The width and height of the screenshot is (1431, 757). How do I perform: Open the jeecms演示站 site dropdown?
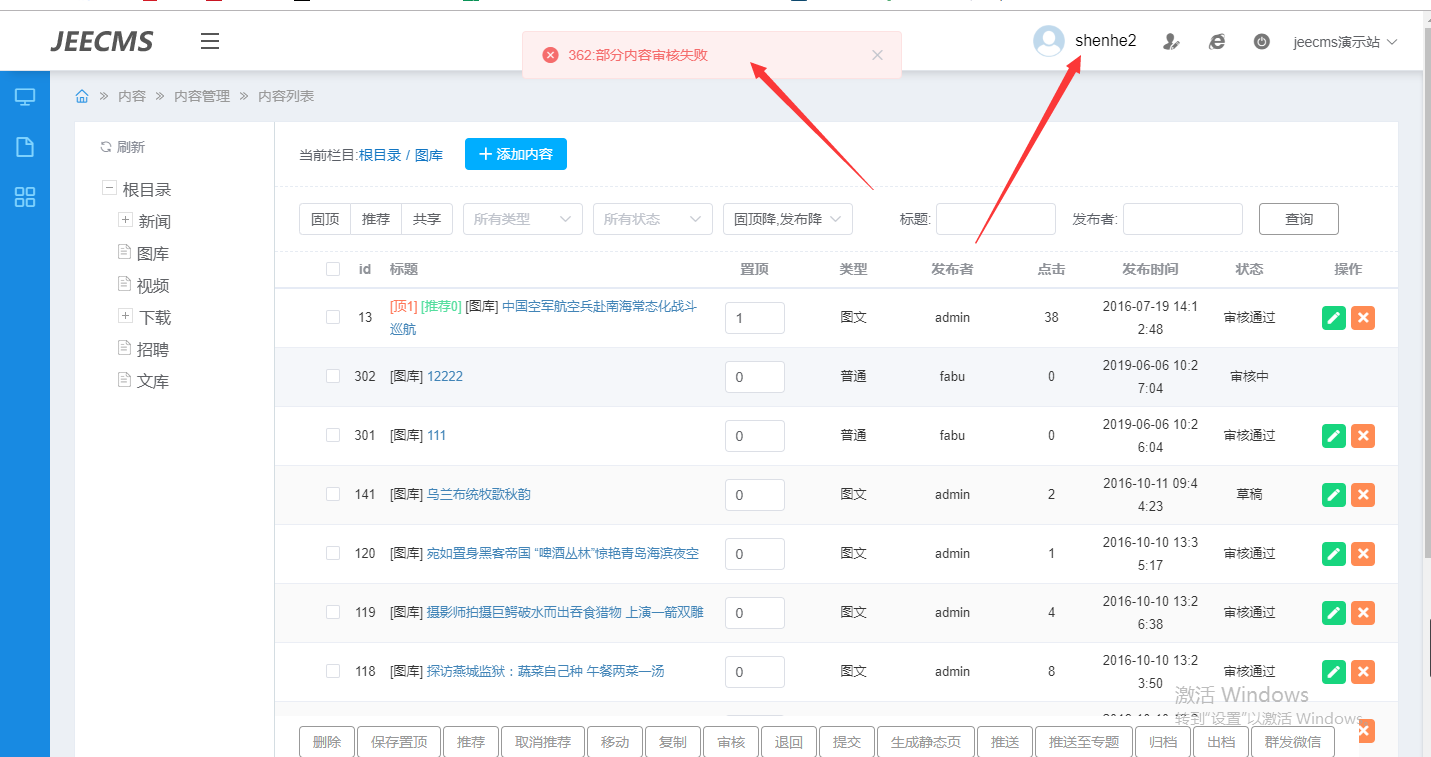[x=1344, y=42]
